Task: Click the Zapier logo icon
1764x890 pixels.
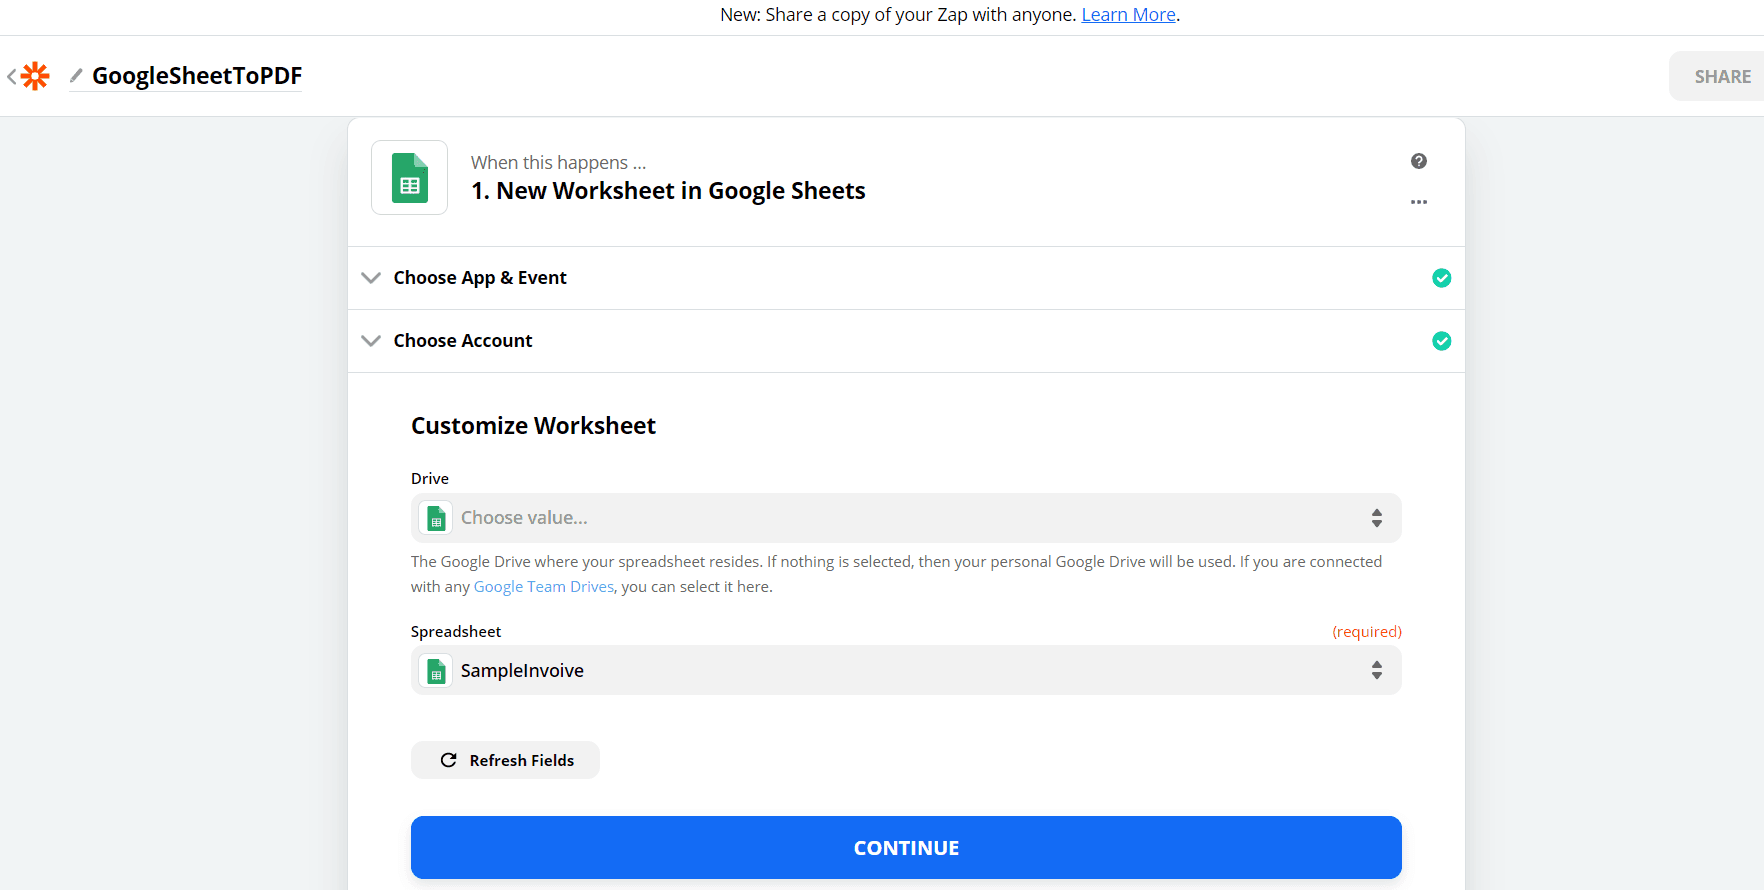Action: point(35,76)
